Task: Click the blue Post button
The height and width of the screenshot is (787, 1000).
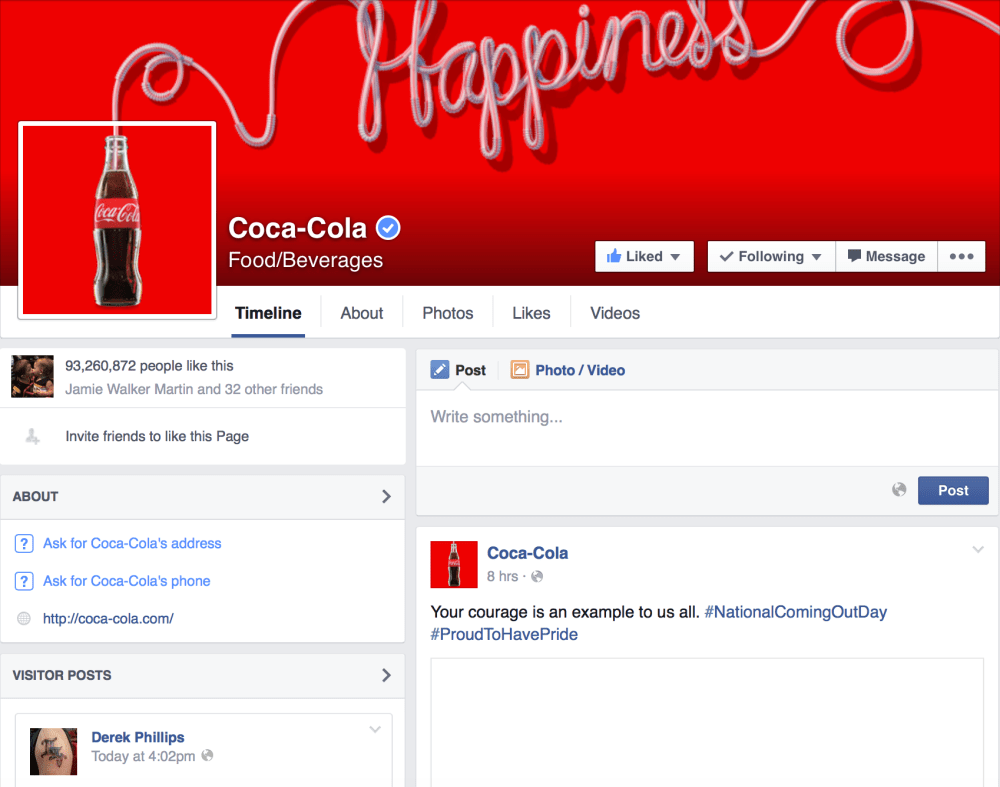Action: (x=953, y=490)
